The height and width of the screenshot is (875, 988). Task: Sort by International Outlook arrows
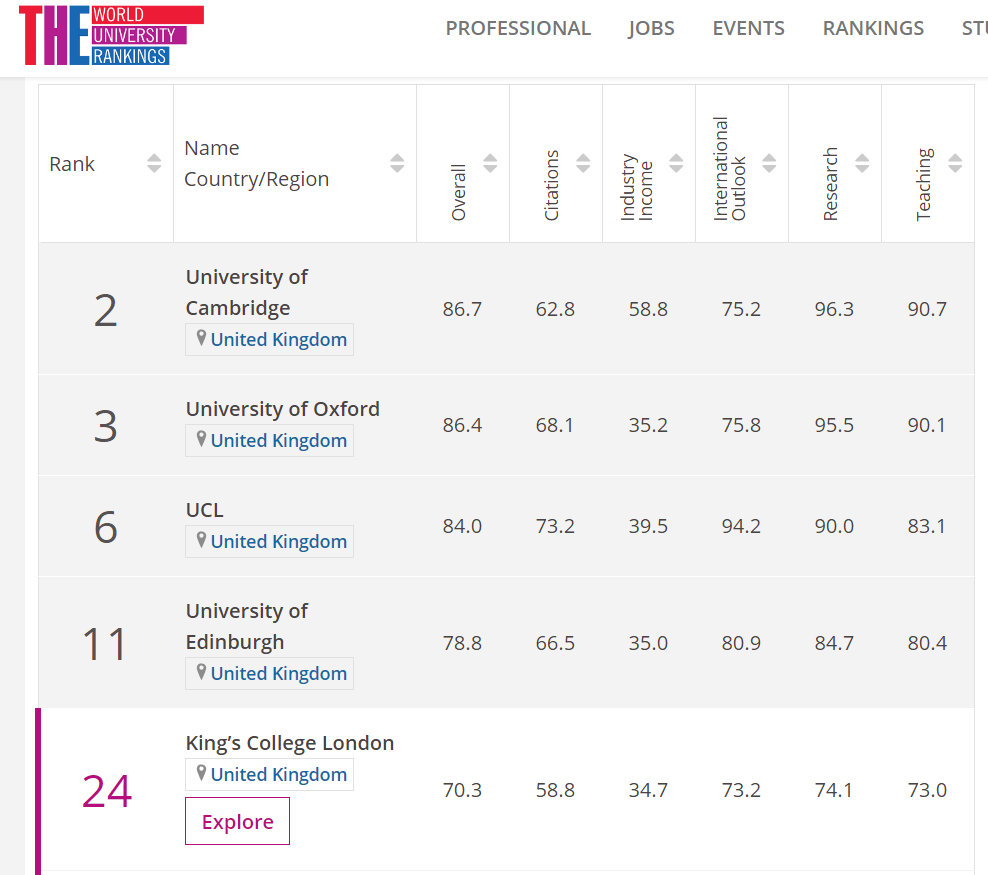click(769, 163)
